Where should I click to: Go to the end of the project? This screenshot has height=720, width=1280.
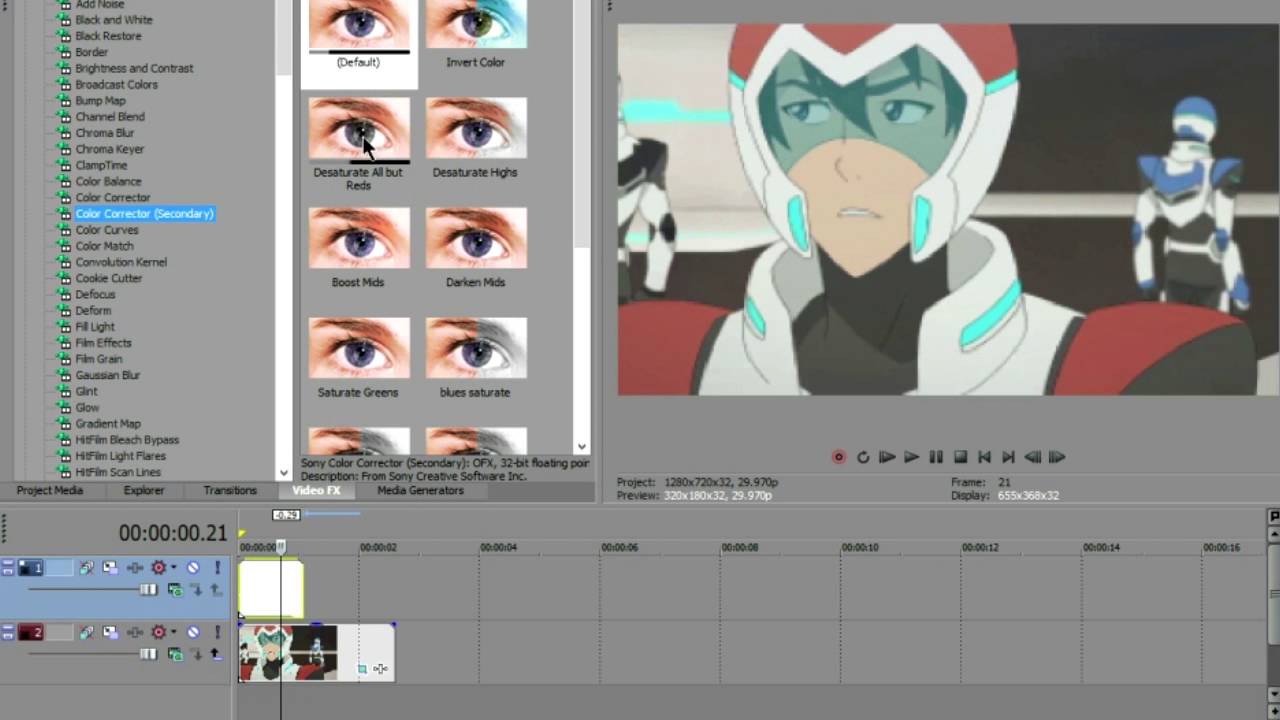[x=1008, y=457]
